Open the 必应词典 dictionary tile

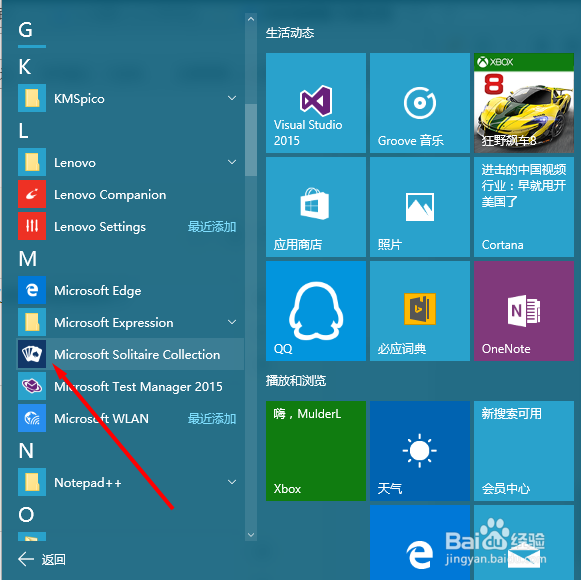(420, 311)
